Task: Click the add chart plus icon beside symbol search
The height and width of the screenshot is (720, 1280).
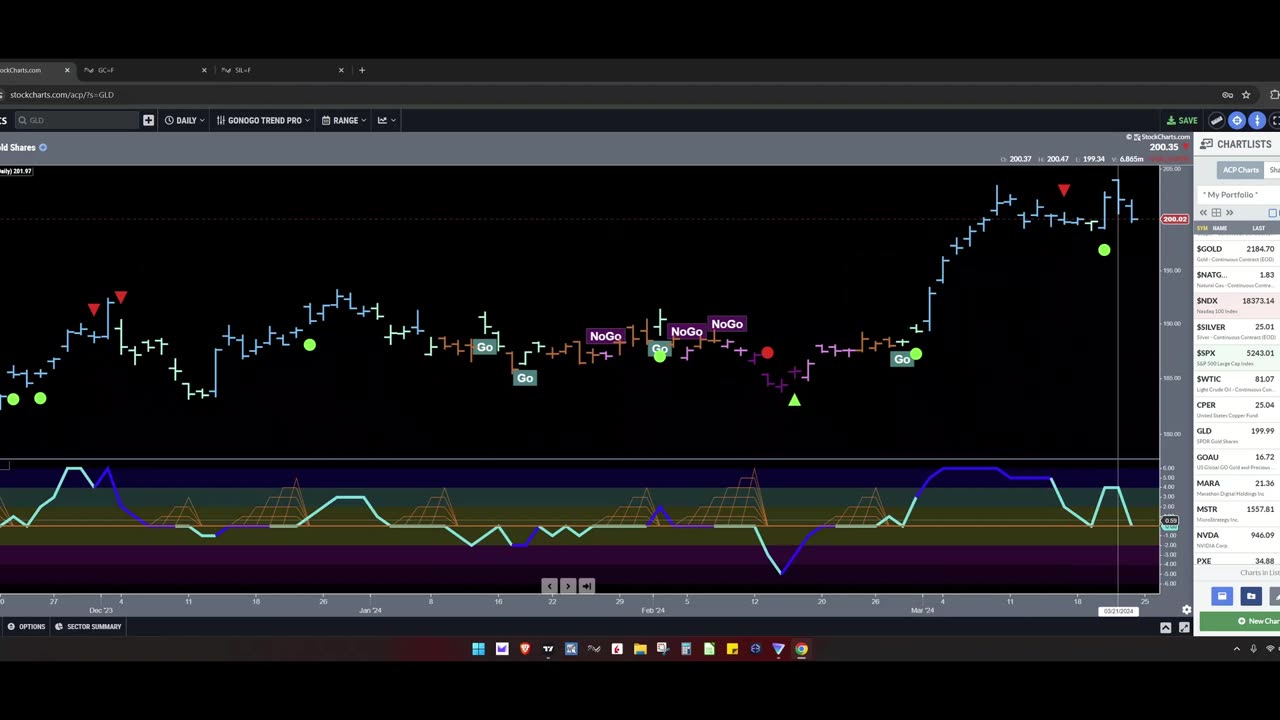Action: tap(148, 120)
